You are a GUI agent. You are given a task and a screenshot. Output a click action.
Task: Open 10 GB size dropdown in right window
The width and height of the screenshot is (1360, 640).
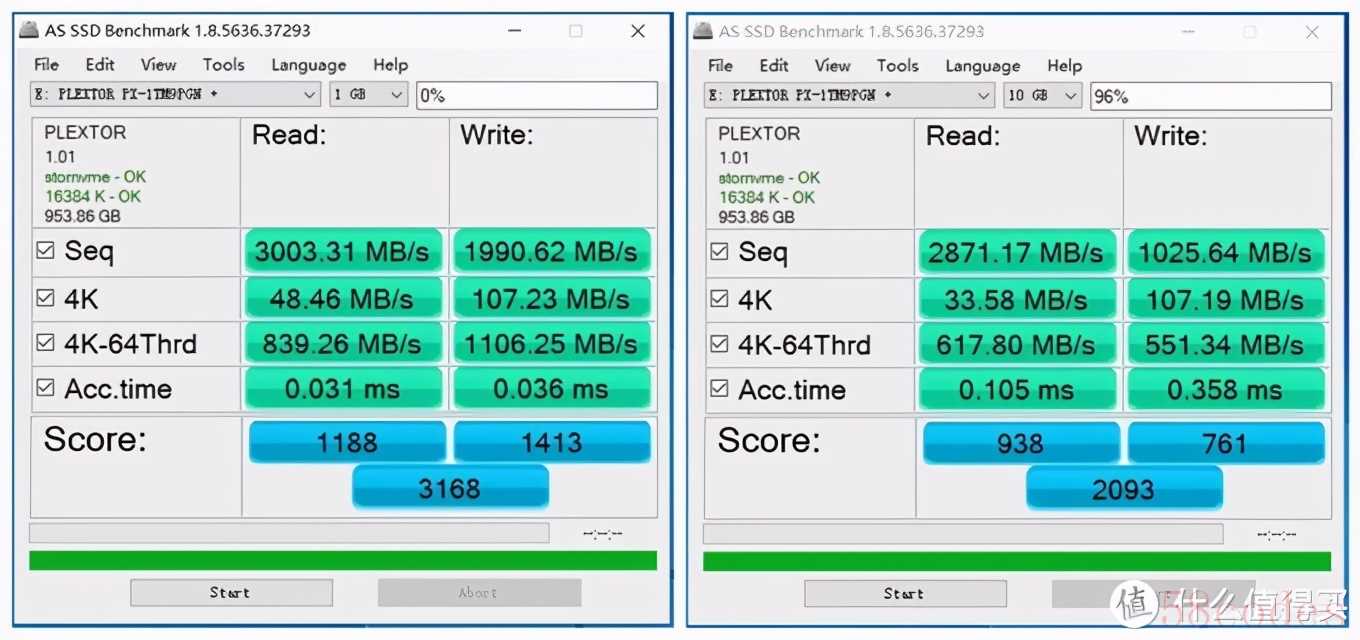[x=1043, y=96]
